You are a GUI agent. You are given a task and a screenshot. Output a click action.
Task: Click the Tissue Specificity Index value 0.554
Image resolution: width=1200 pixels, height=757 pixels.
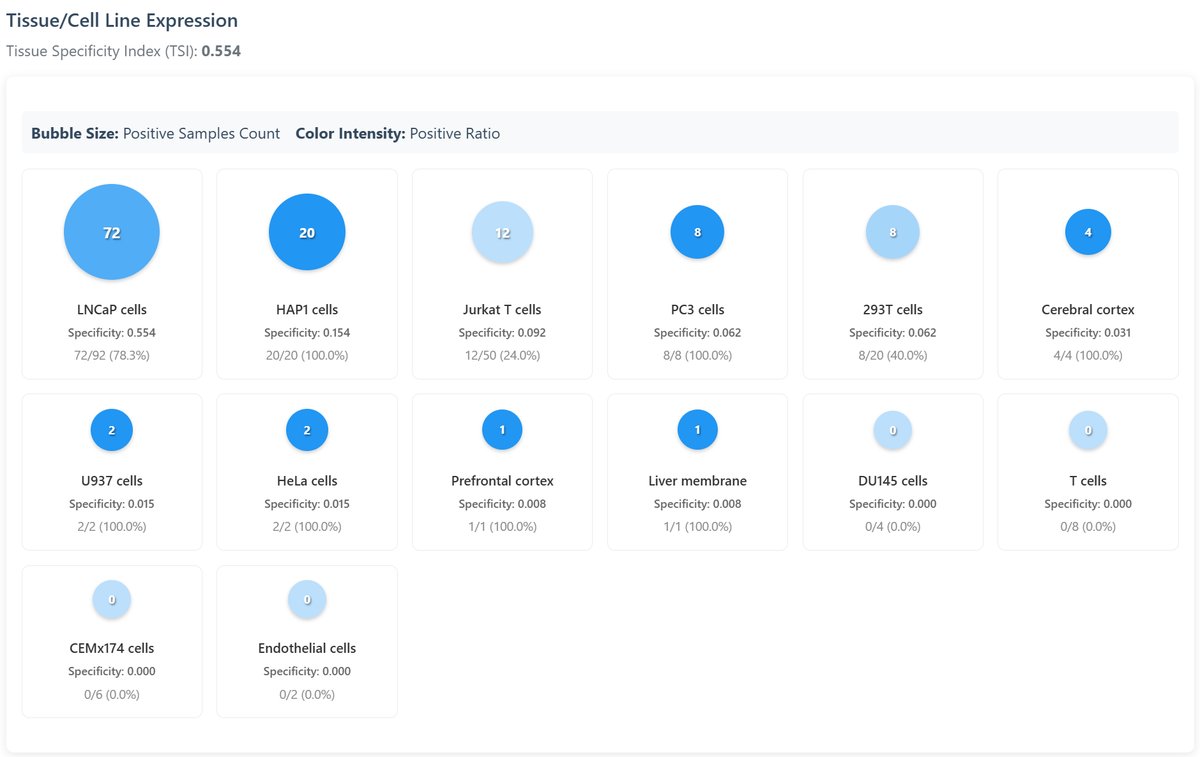(221, 50)
